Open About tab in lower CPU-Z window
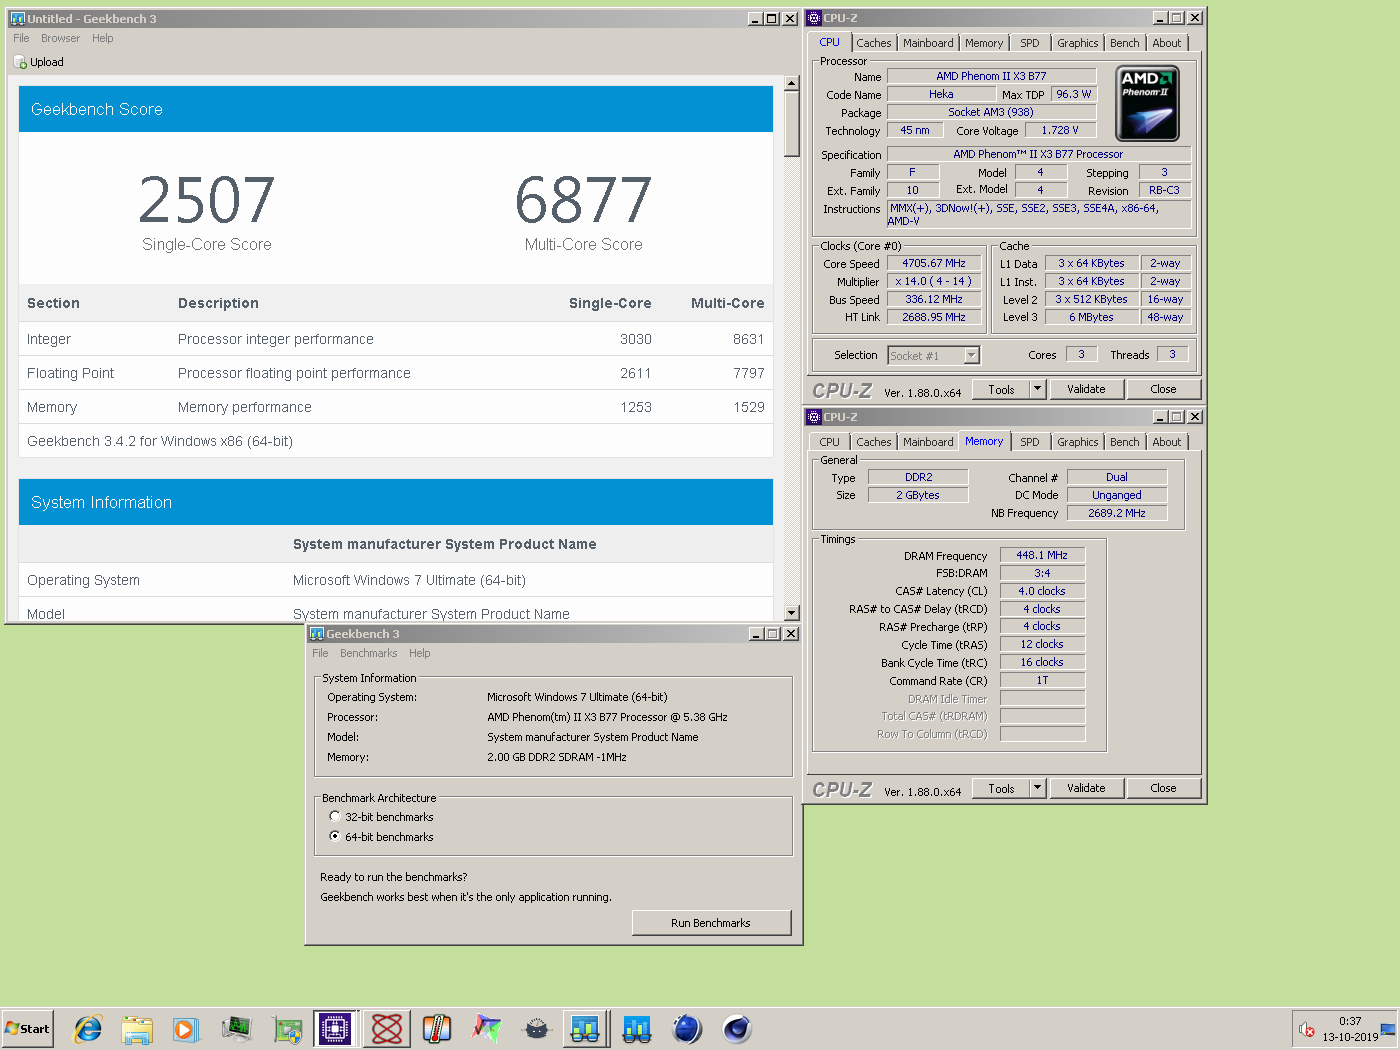 click(1167, 442)
